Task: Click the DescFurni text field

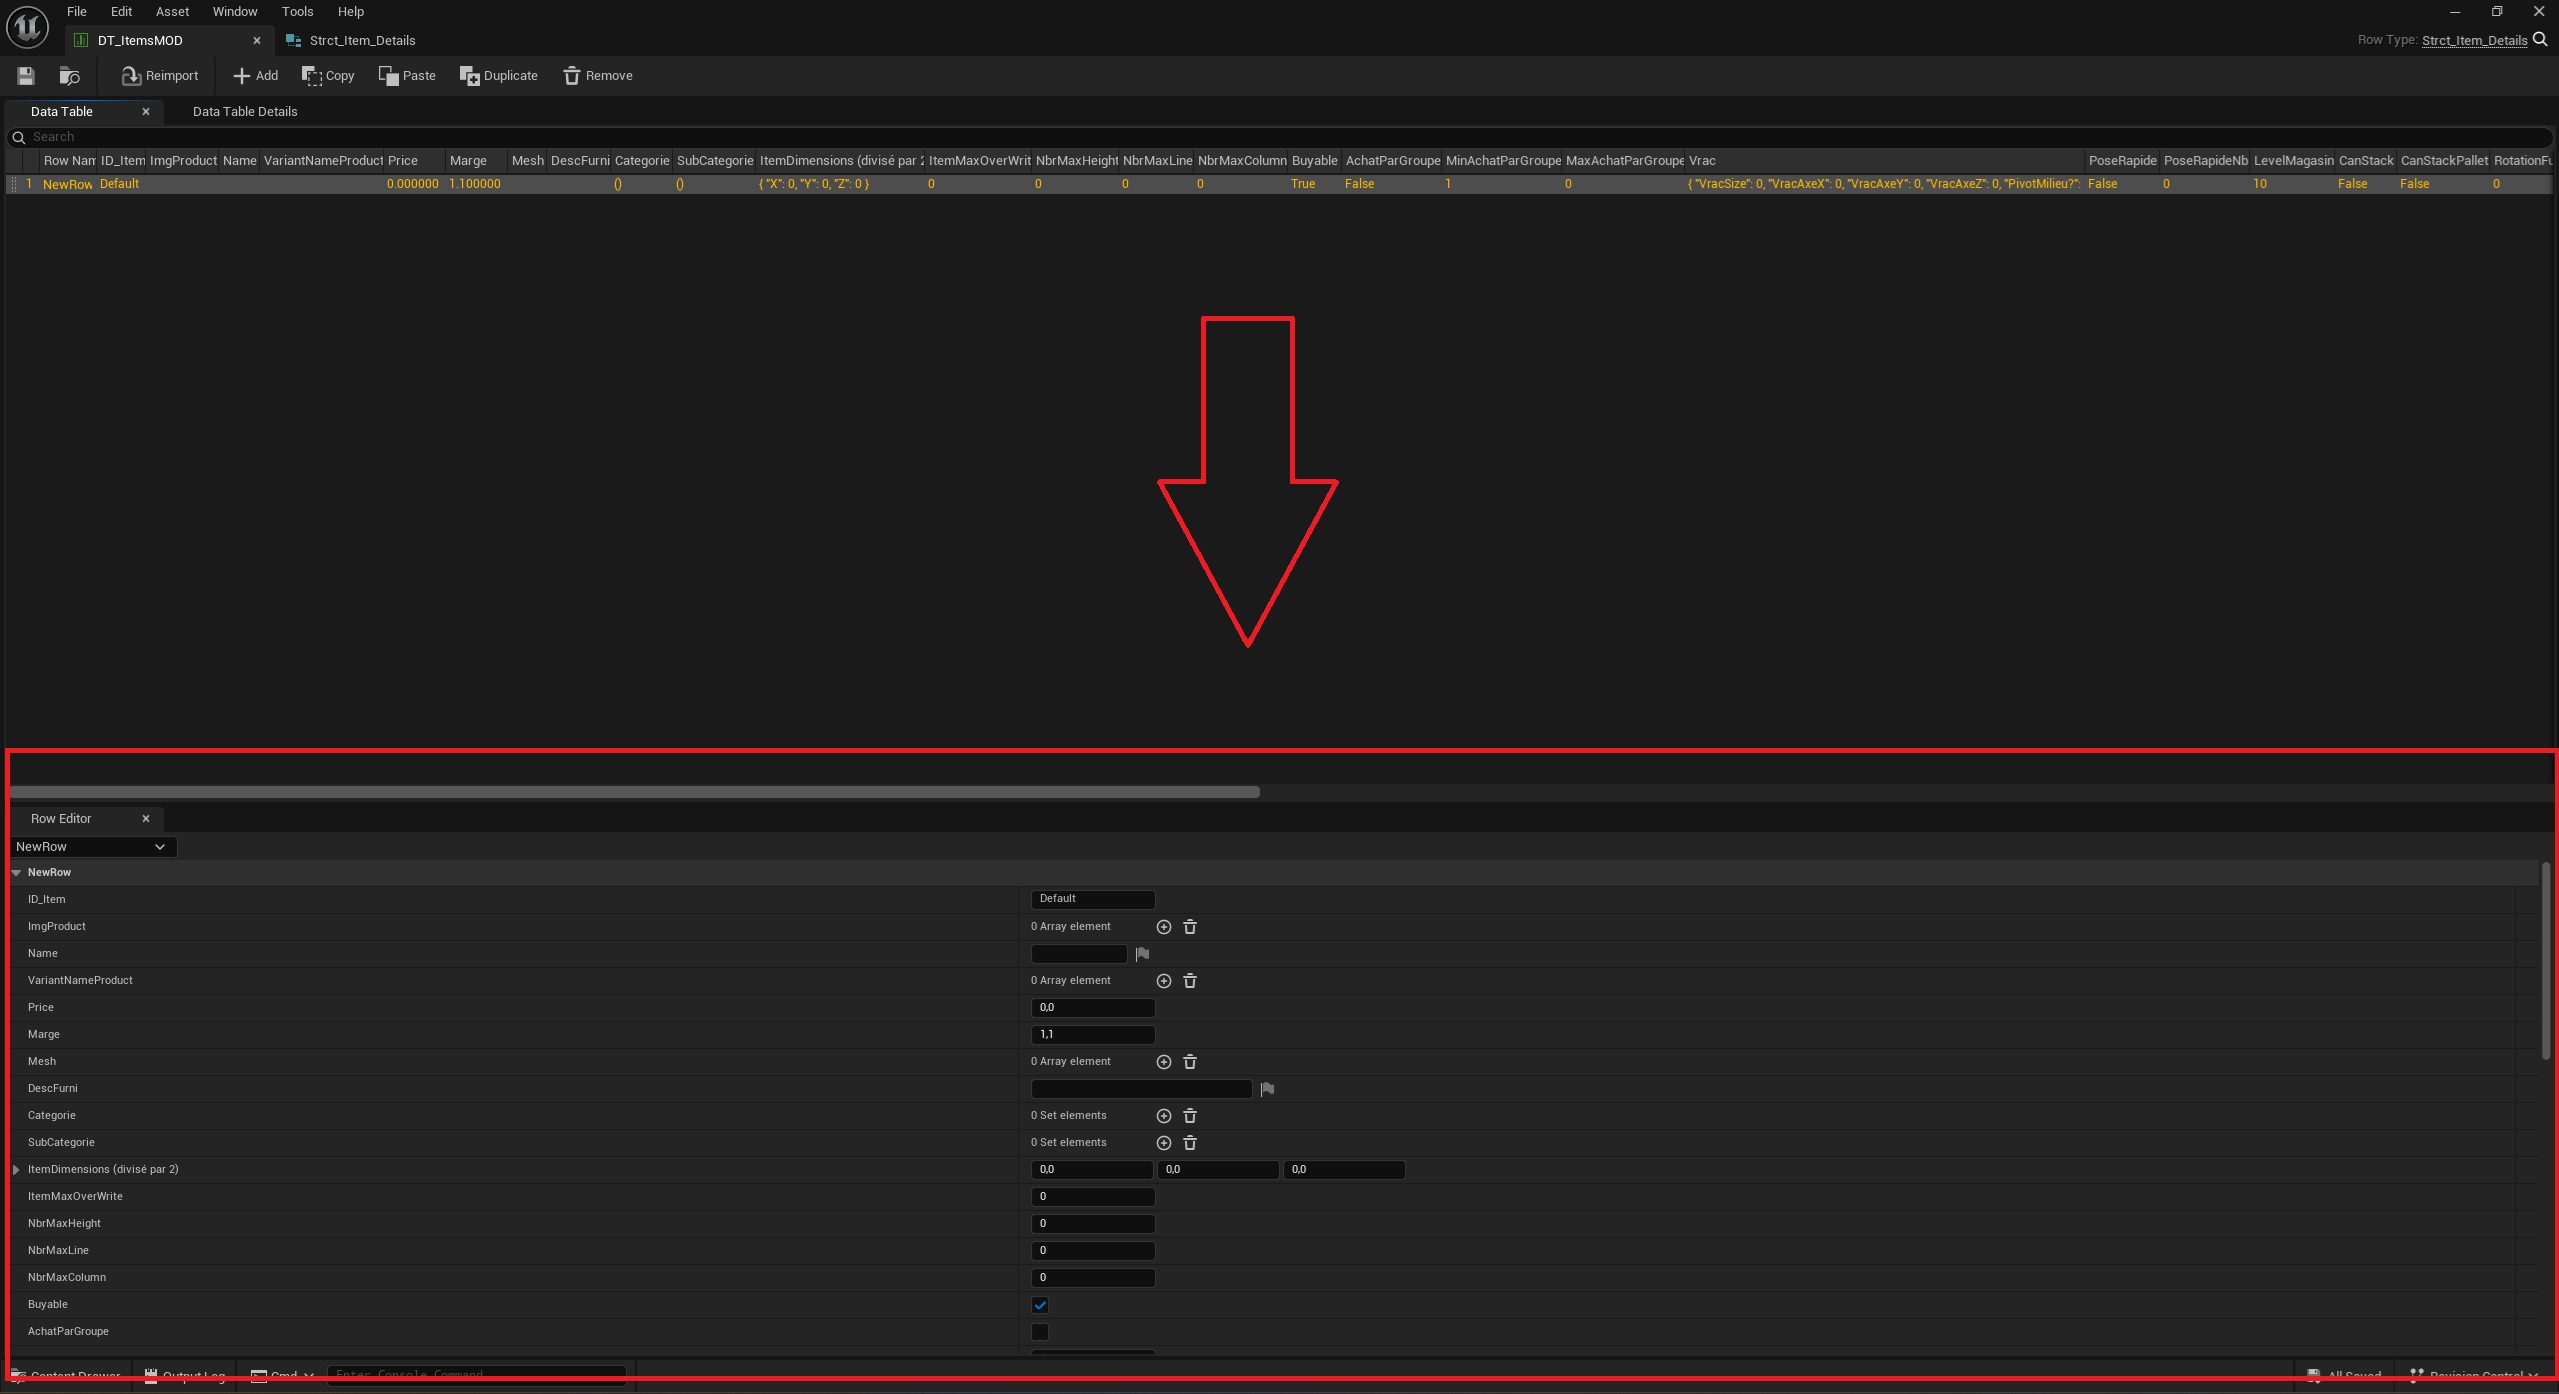Action: click(x=1141, y=1089)
